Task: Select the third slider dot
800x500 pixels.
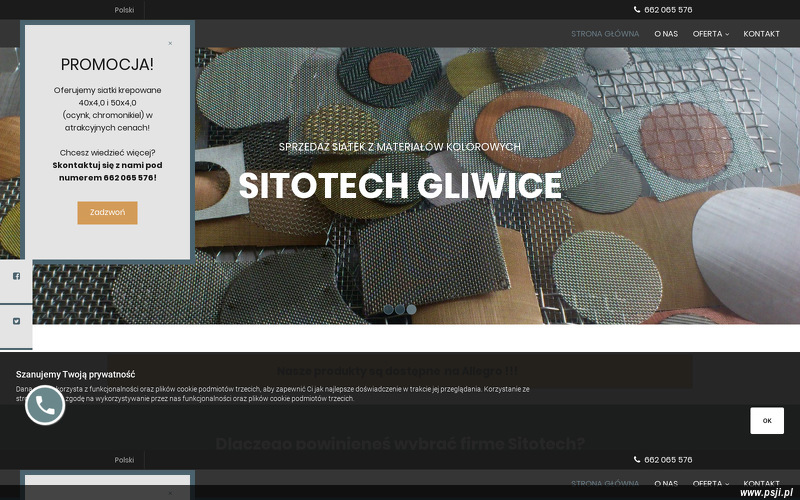Action: click(411, 309)
